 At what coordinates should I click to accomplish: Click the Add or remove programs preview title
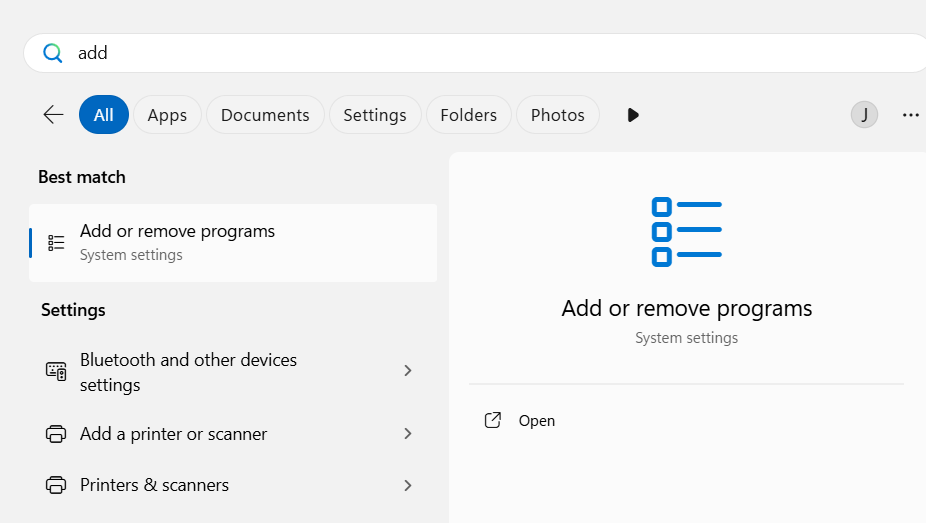click(687, 308)
